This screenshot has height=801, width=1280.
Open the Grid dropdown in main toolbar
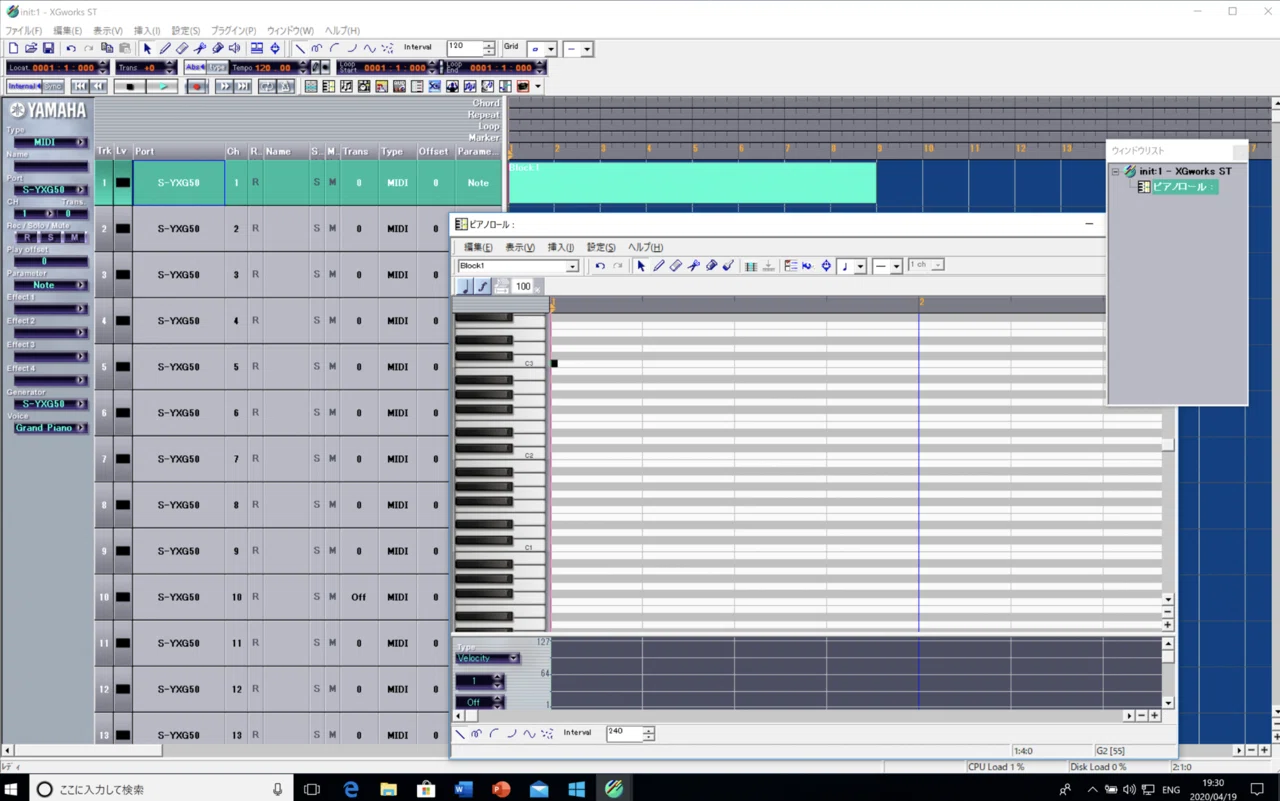(x=550, y=49)
